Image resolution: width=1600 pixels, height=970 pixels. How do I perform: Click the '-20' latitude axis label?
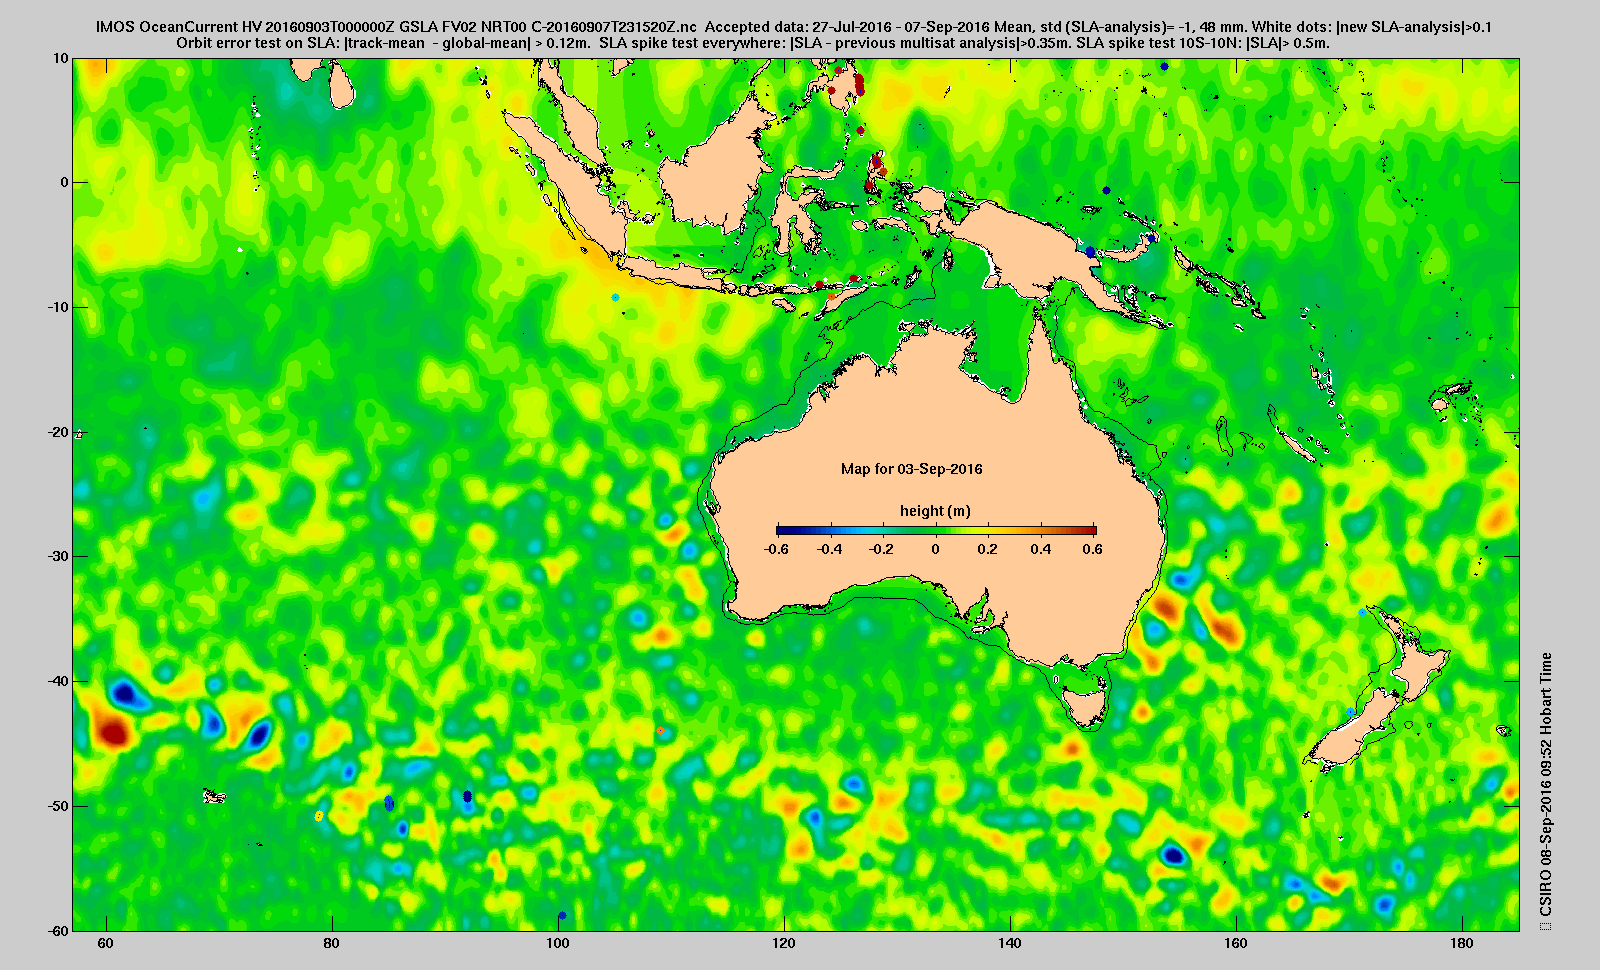pyautogui.click(x=57, y=432)
